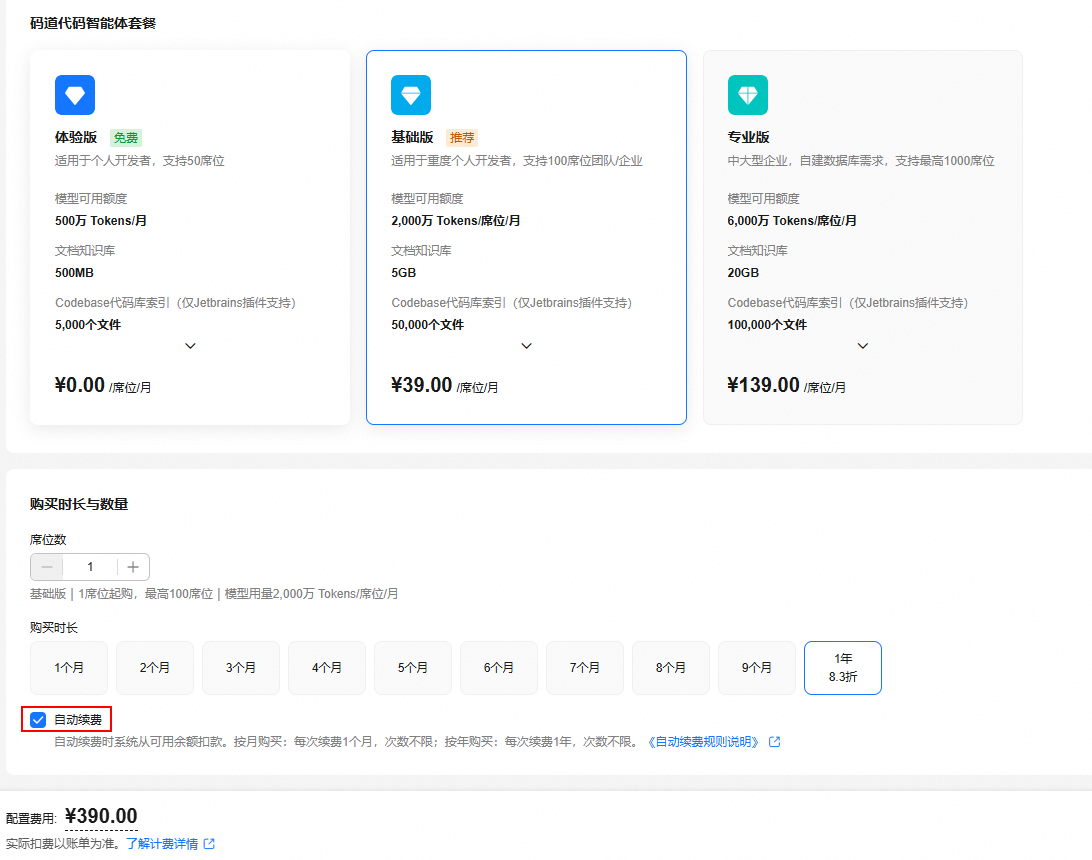Image resolution: width=1092 pixels, height=860 pixels.
Task: Expand details chevron in 体验版 card
Action: click(x=190, y=345)
